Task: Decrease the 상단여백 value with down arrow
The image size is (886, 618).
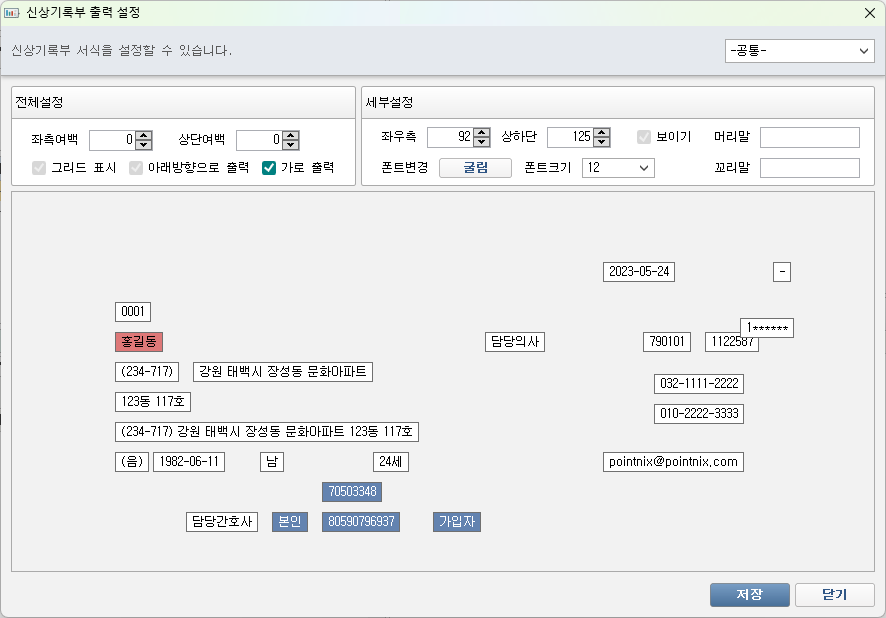Action: pos(291,145)
